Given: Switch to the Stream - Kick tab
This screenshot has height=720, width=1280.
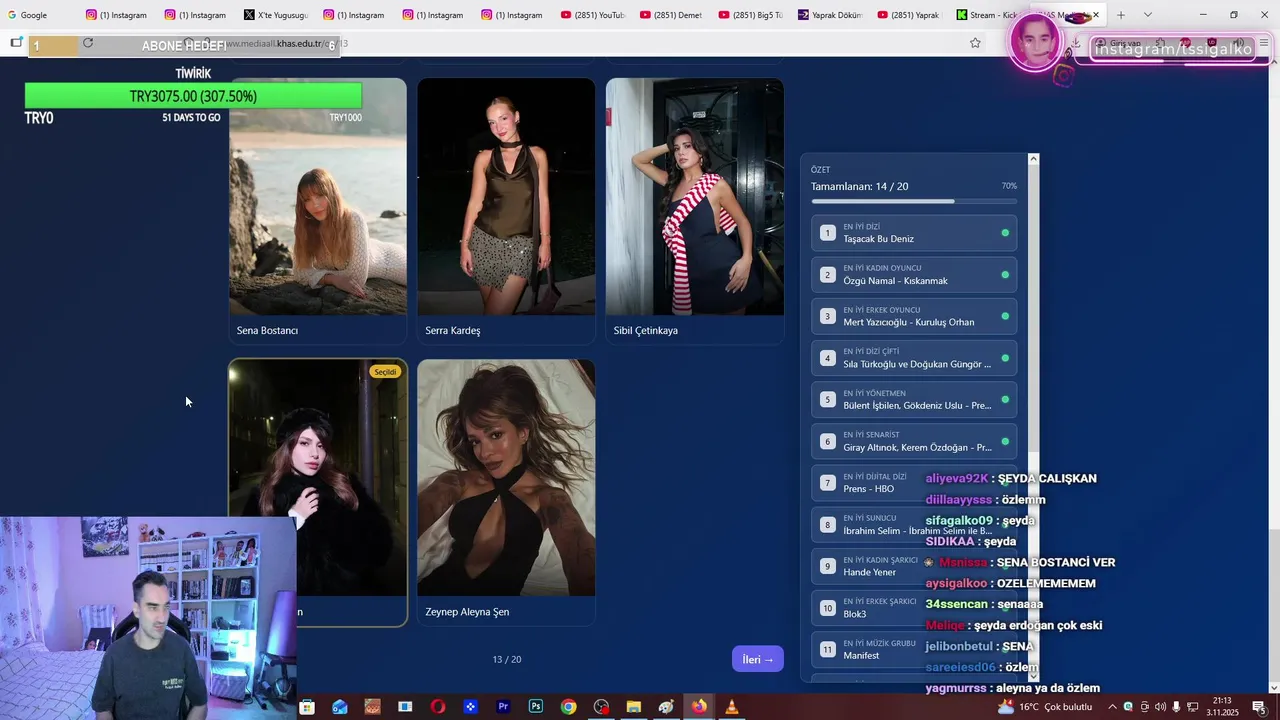Looking at the screenshot, I should click(x=988, y=15).
